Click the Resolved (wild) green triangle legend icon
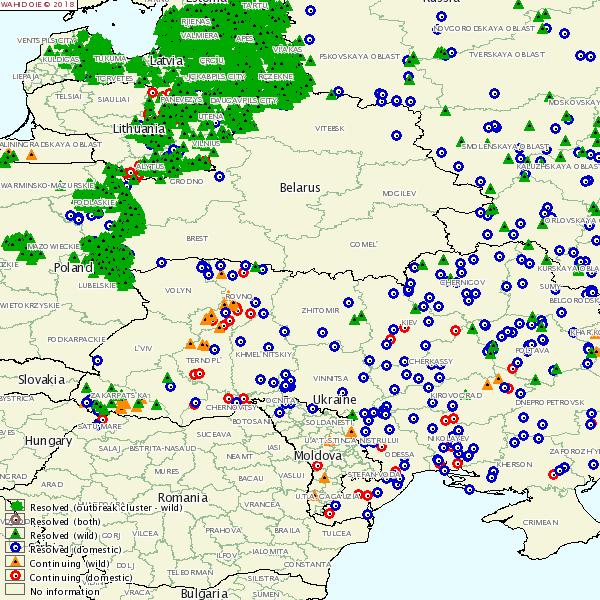 (15, 533)
